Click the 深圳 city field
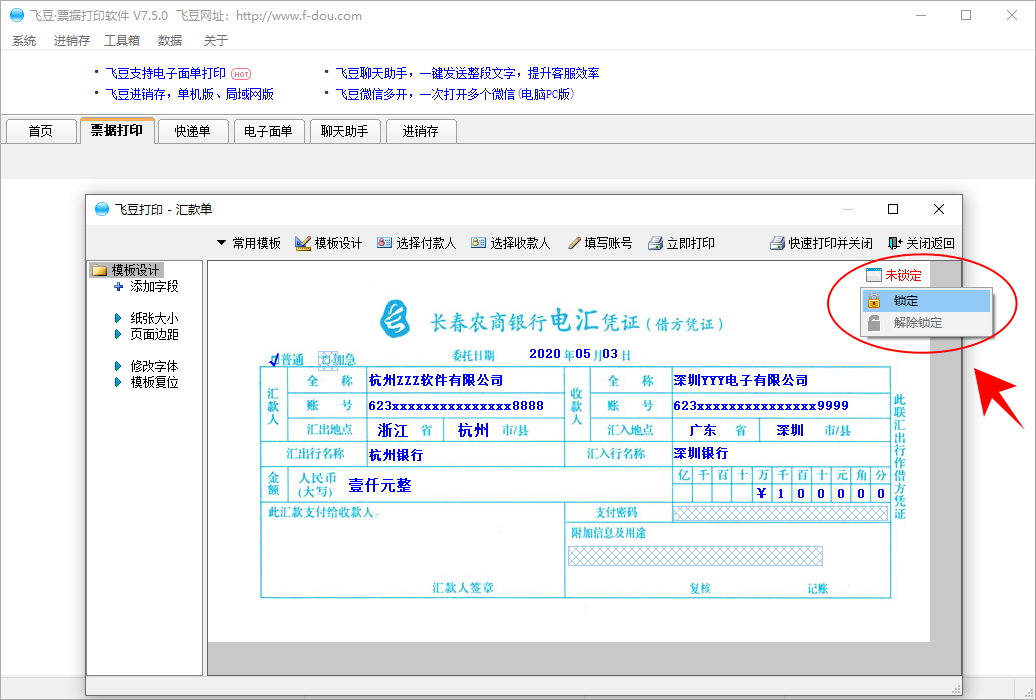This screenshot has width=1036, height=700. (x=790, y=430)
